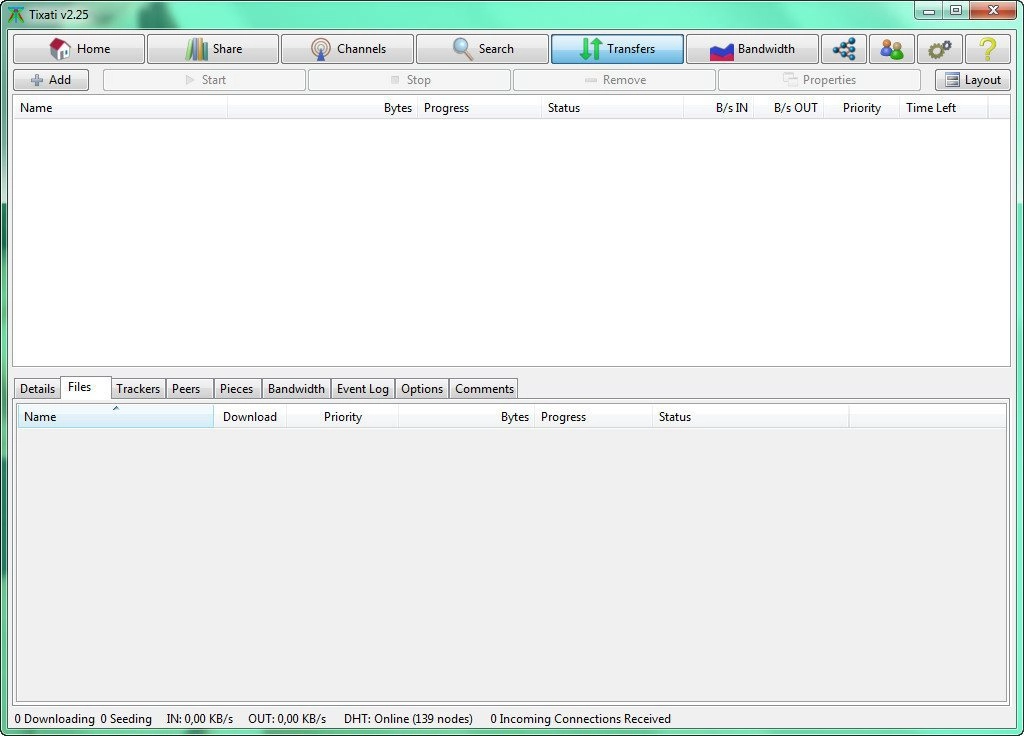
Task: Select the Transfers section button
Action: click(617, 49)
